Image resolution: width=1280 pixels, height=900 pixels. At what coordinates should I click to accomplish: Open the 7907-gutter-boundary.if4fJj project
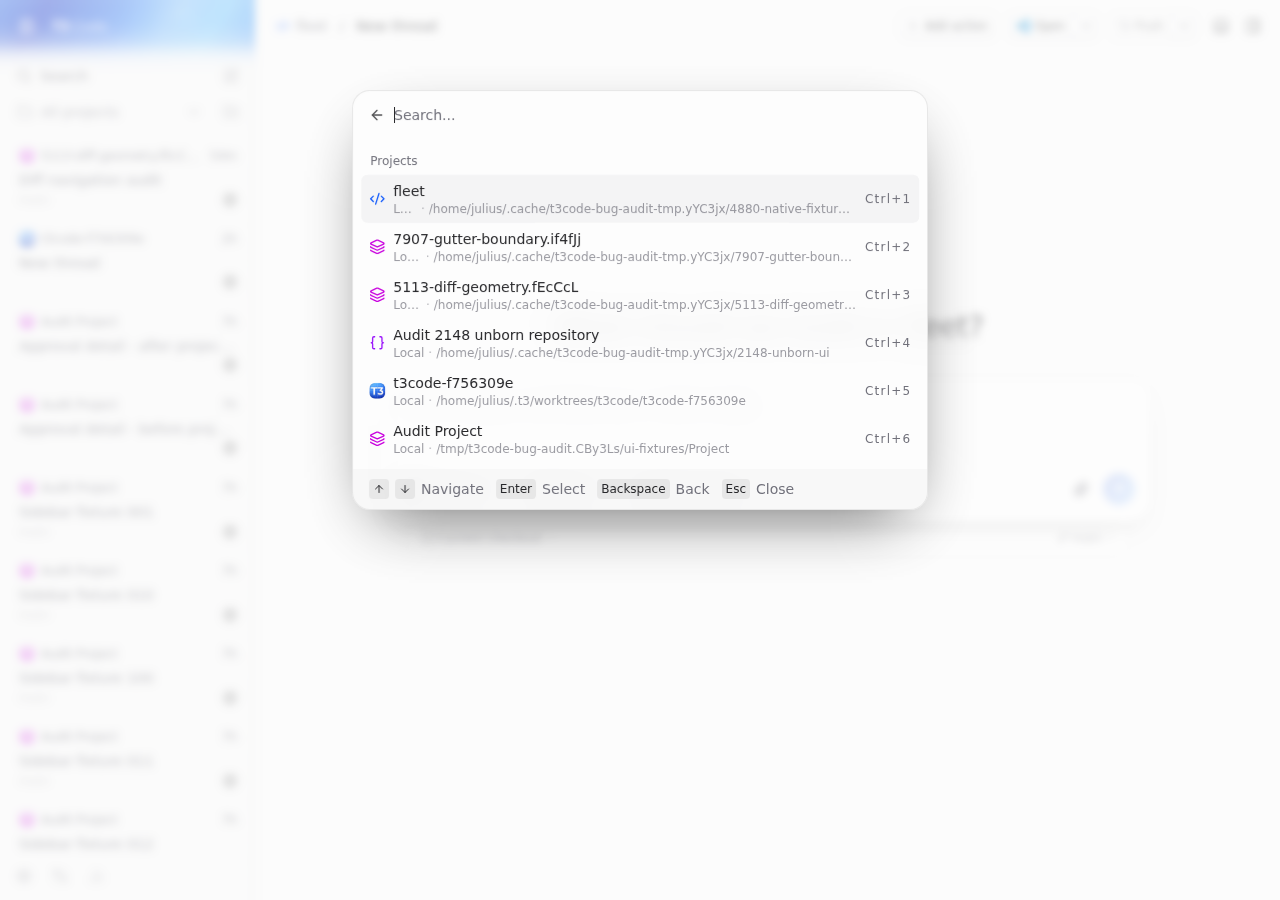click(x=640, y=247)
